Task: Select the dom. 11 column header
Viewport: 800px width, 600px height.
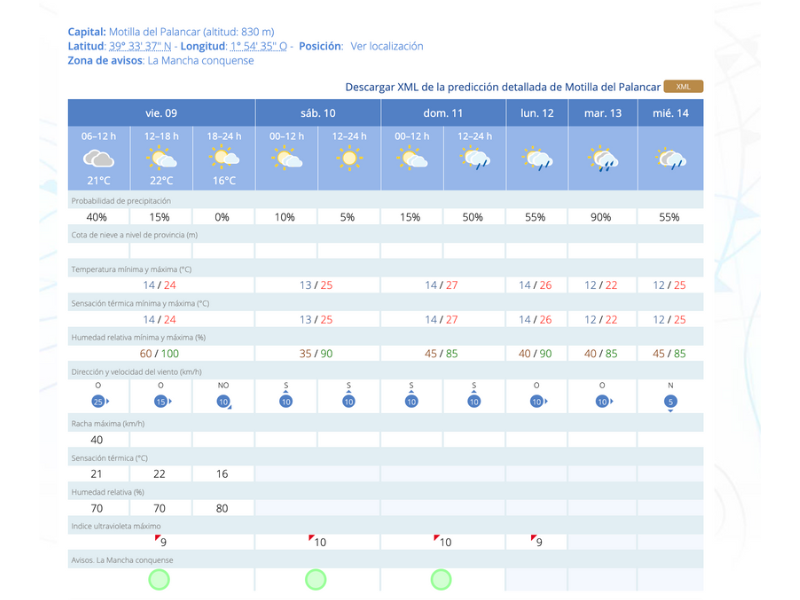Action: click(x=443, y=113)
